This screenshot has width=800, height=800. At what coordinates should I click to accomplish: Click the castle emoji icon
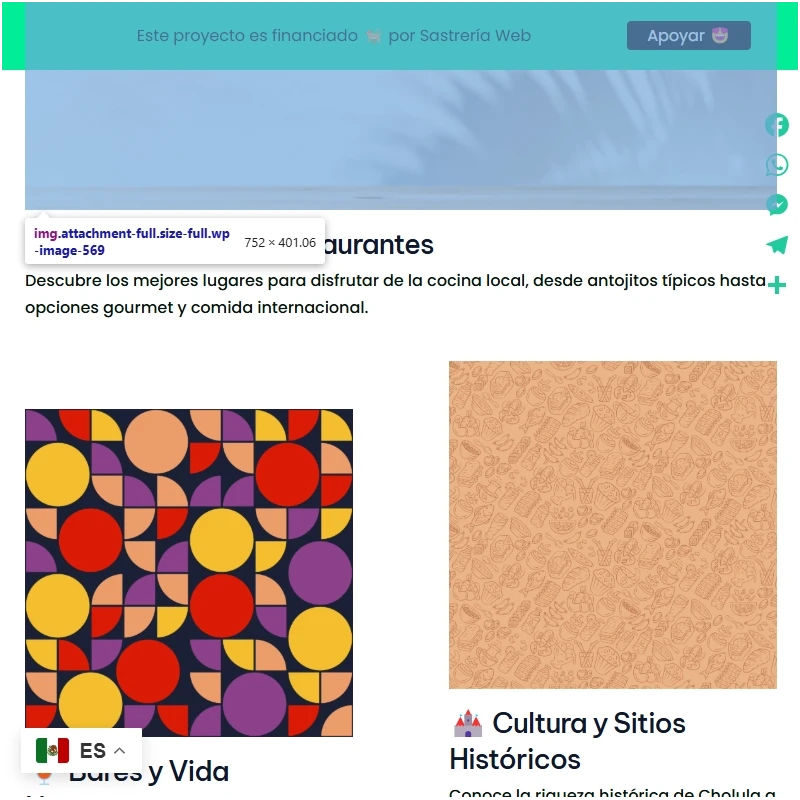point(468,723)
